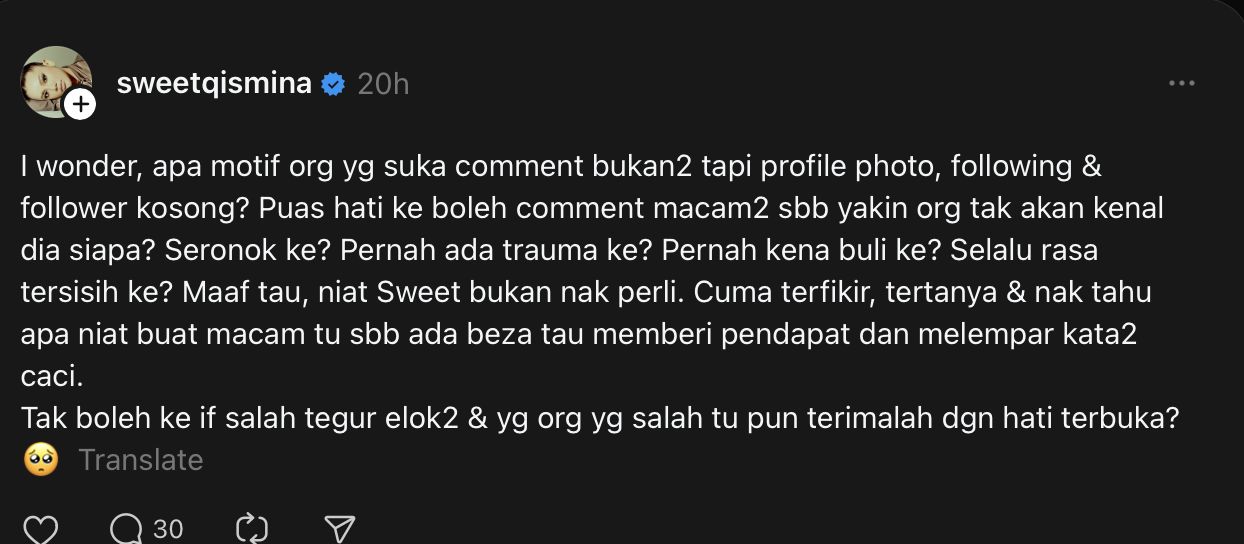Like the post with the heart icon

(x=39, y=529)
